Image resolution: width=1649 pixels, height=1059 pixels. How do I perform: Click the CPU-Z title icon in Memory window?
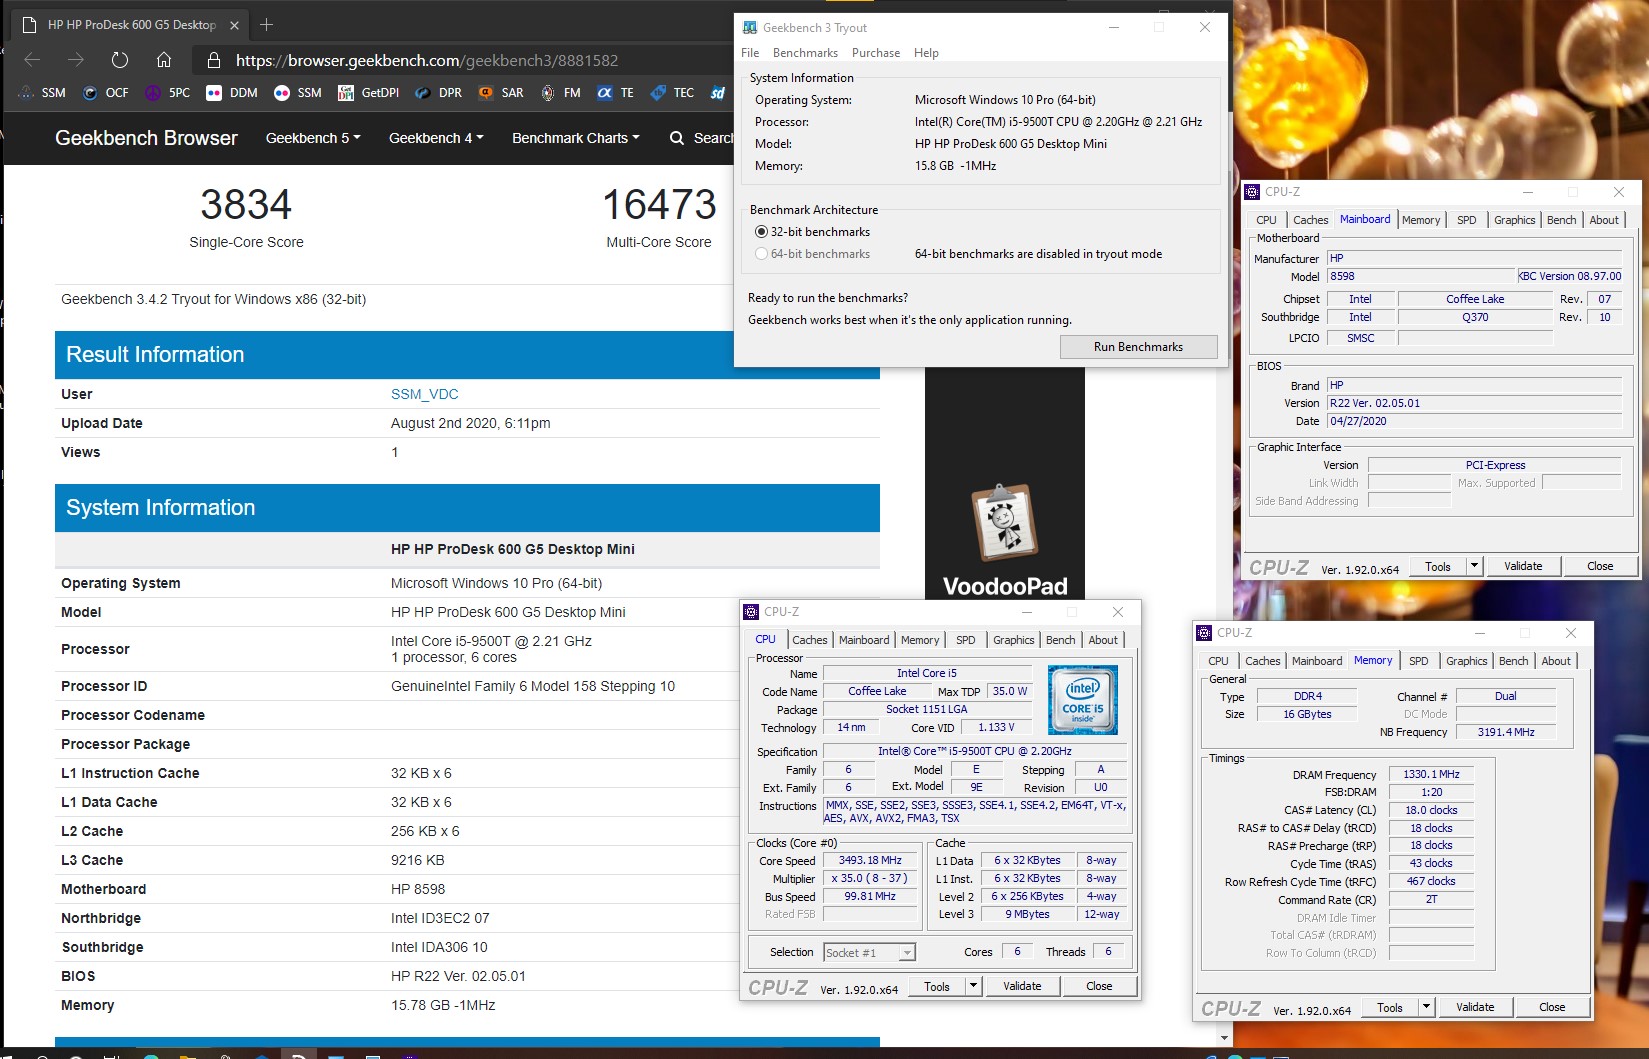coord(1204,633)
